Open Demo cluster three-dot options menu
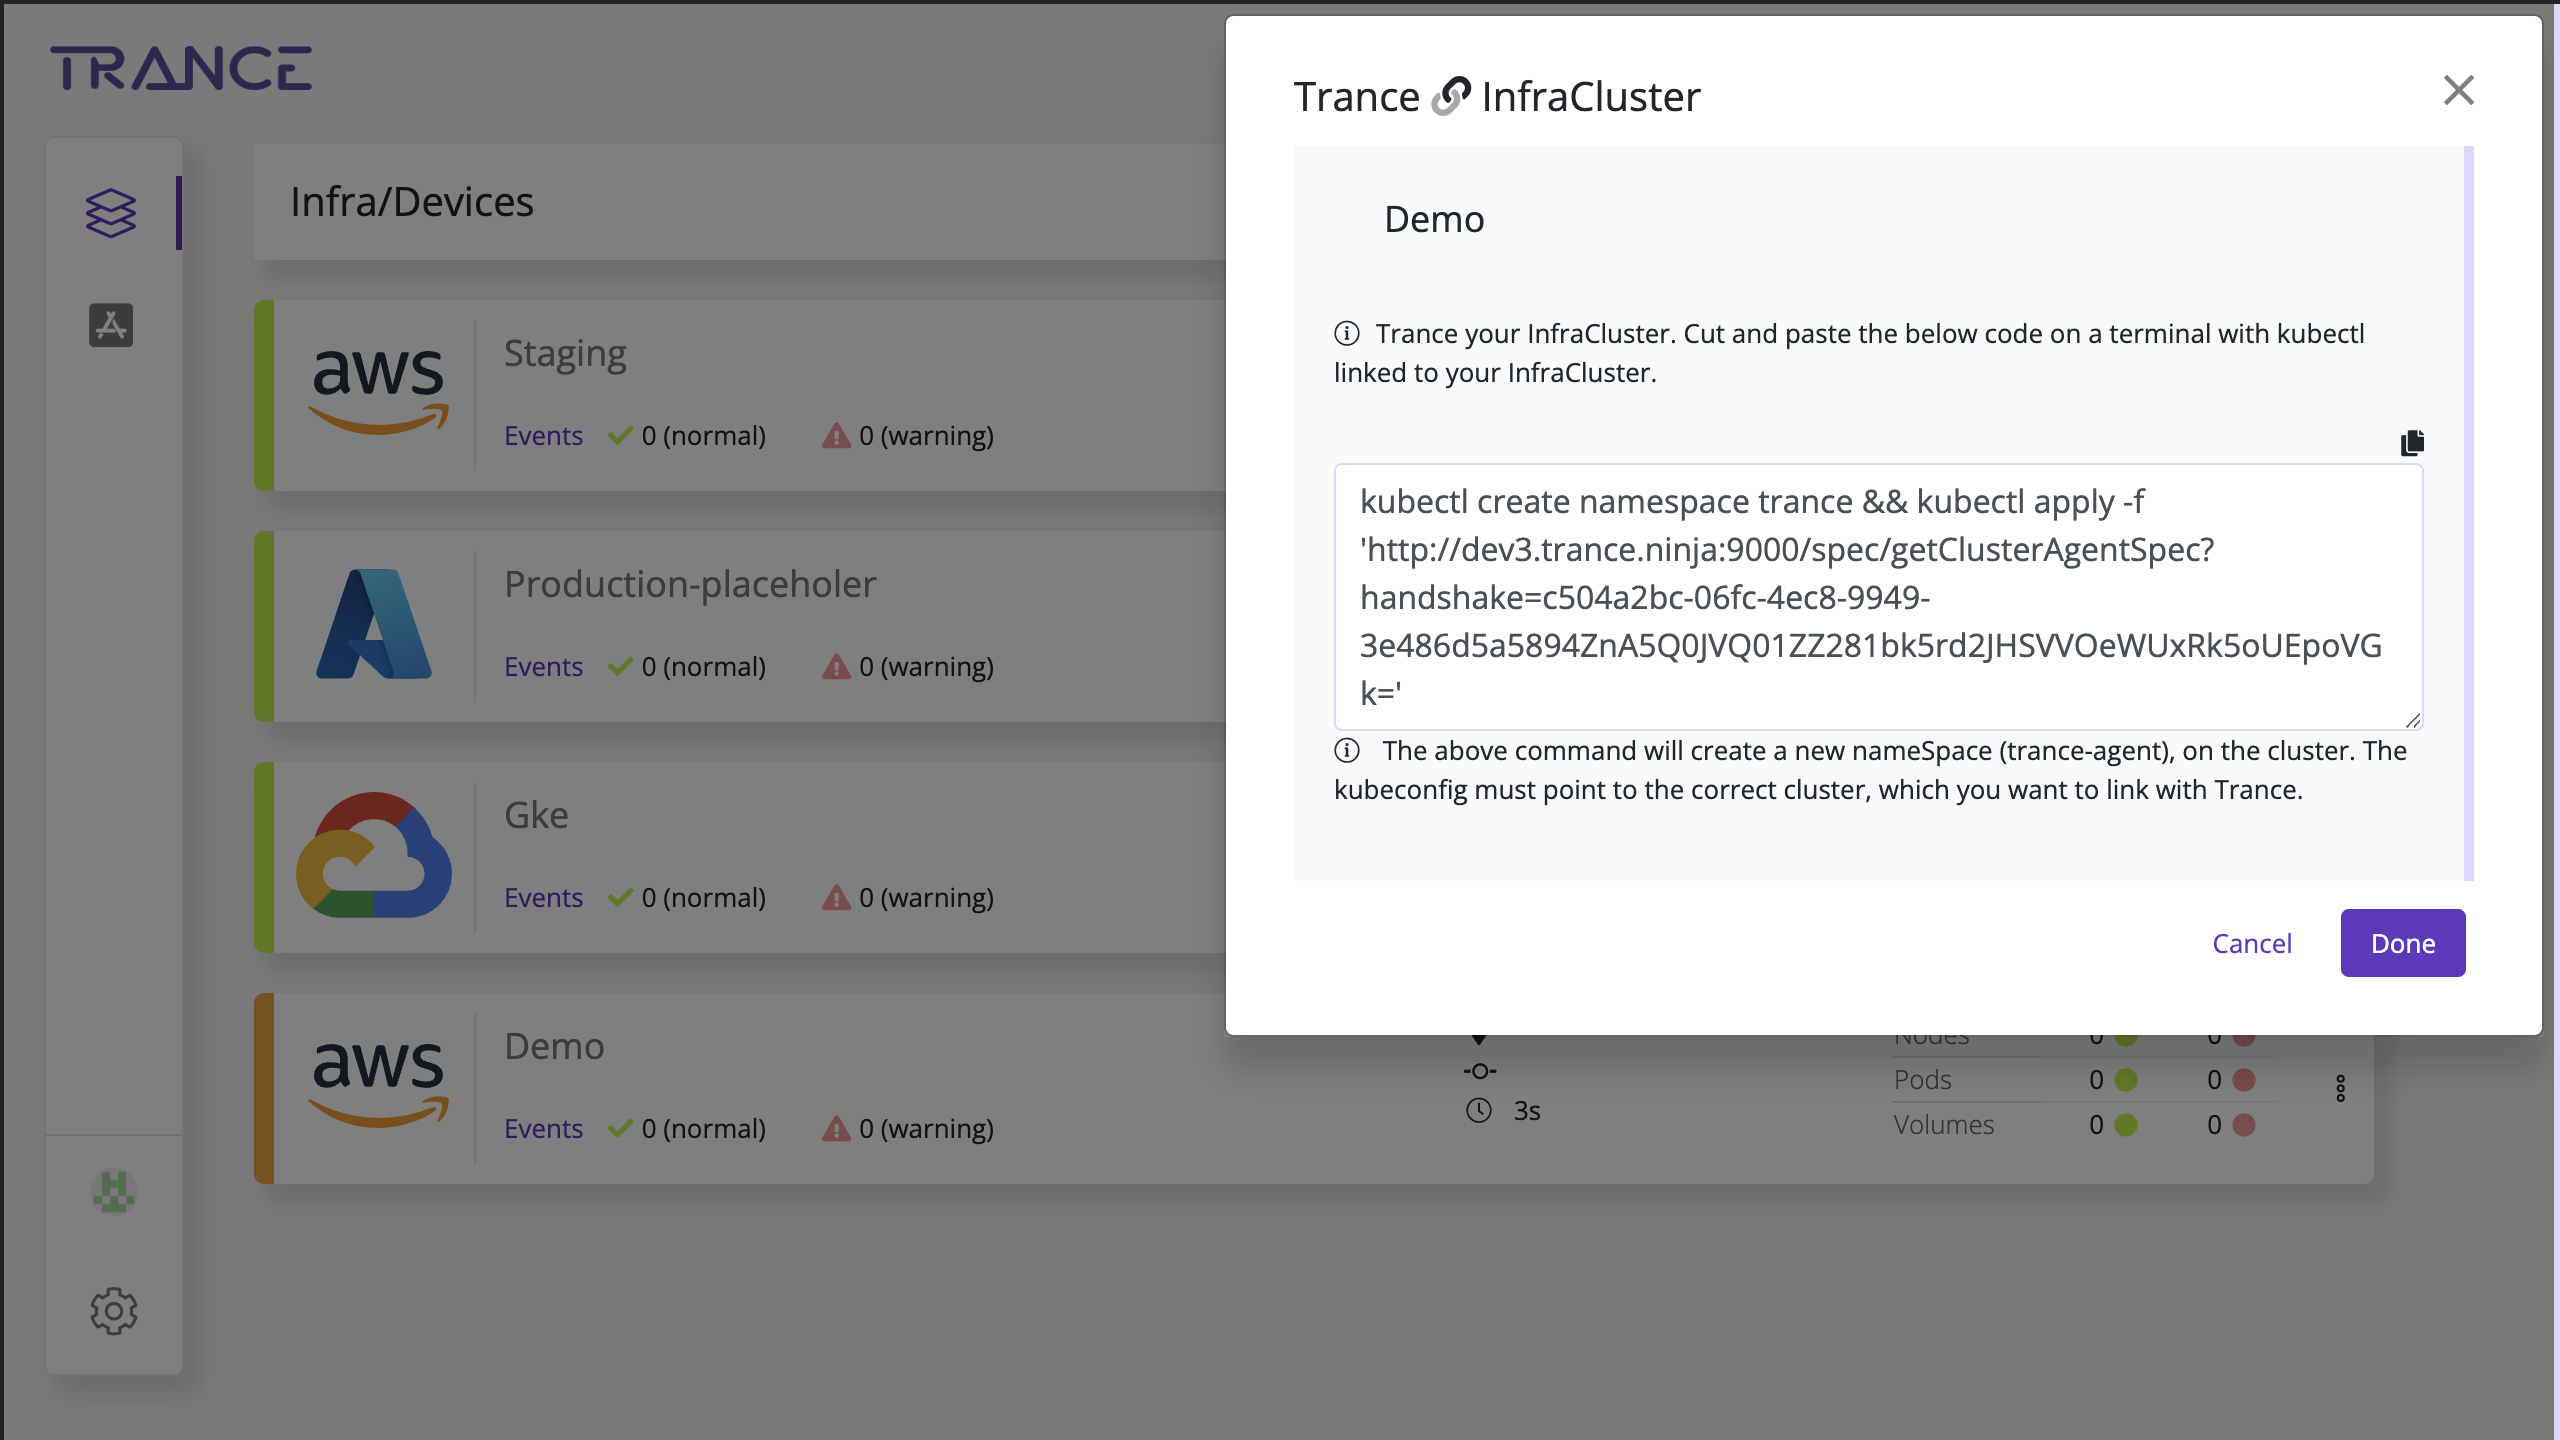The width and height of the screenshot is (2560, 1440). point(2340,1088)
